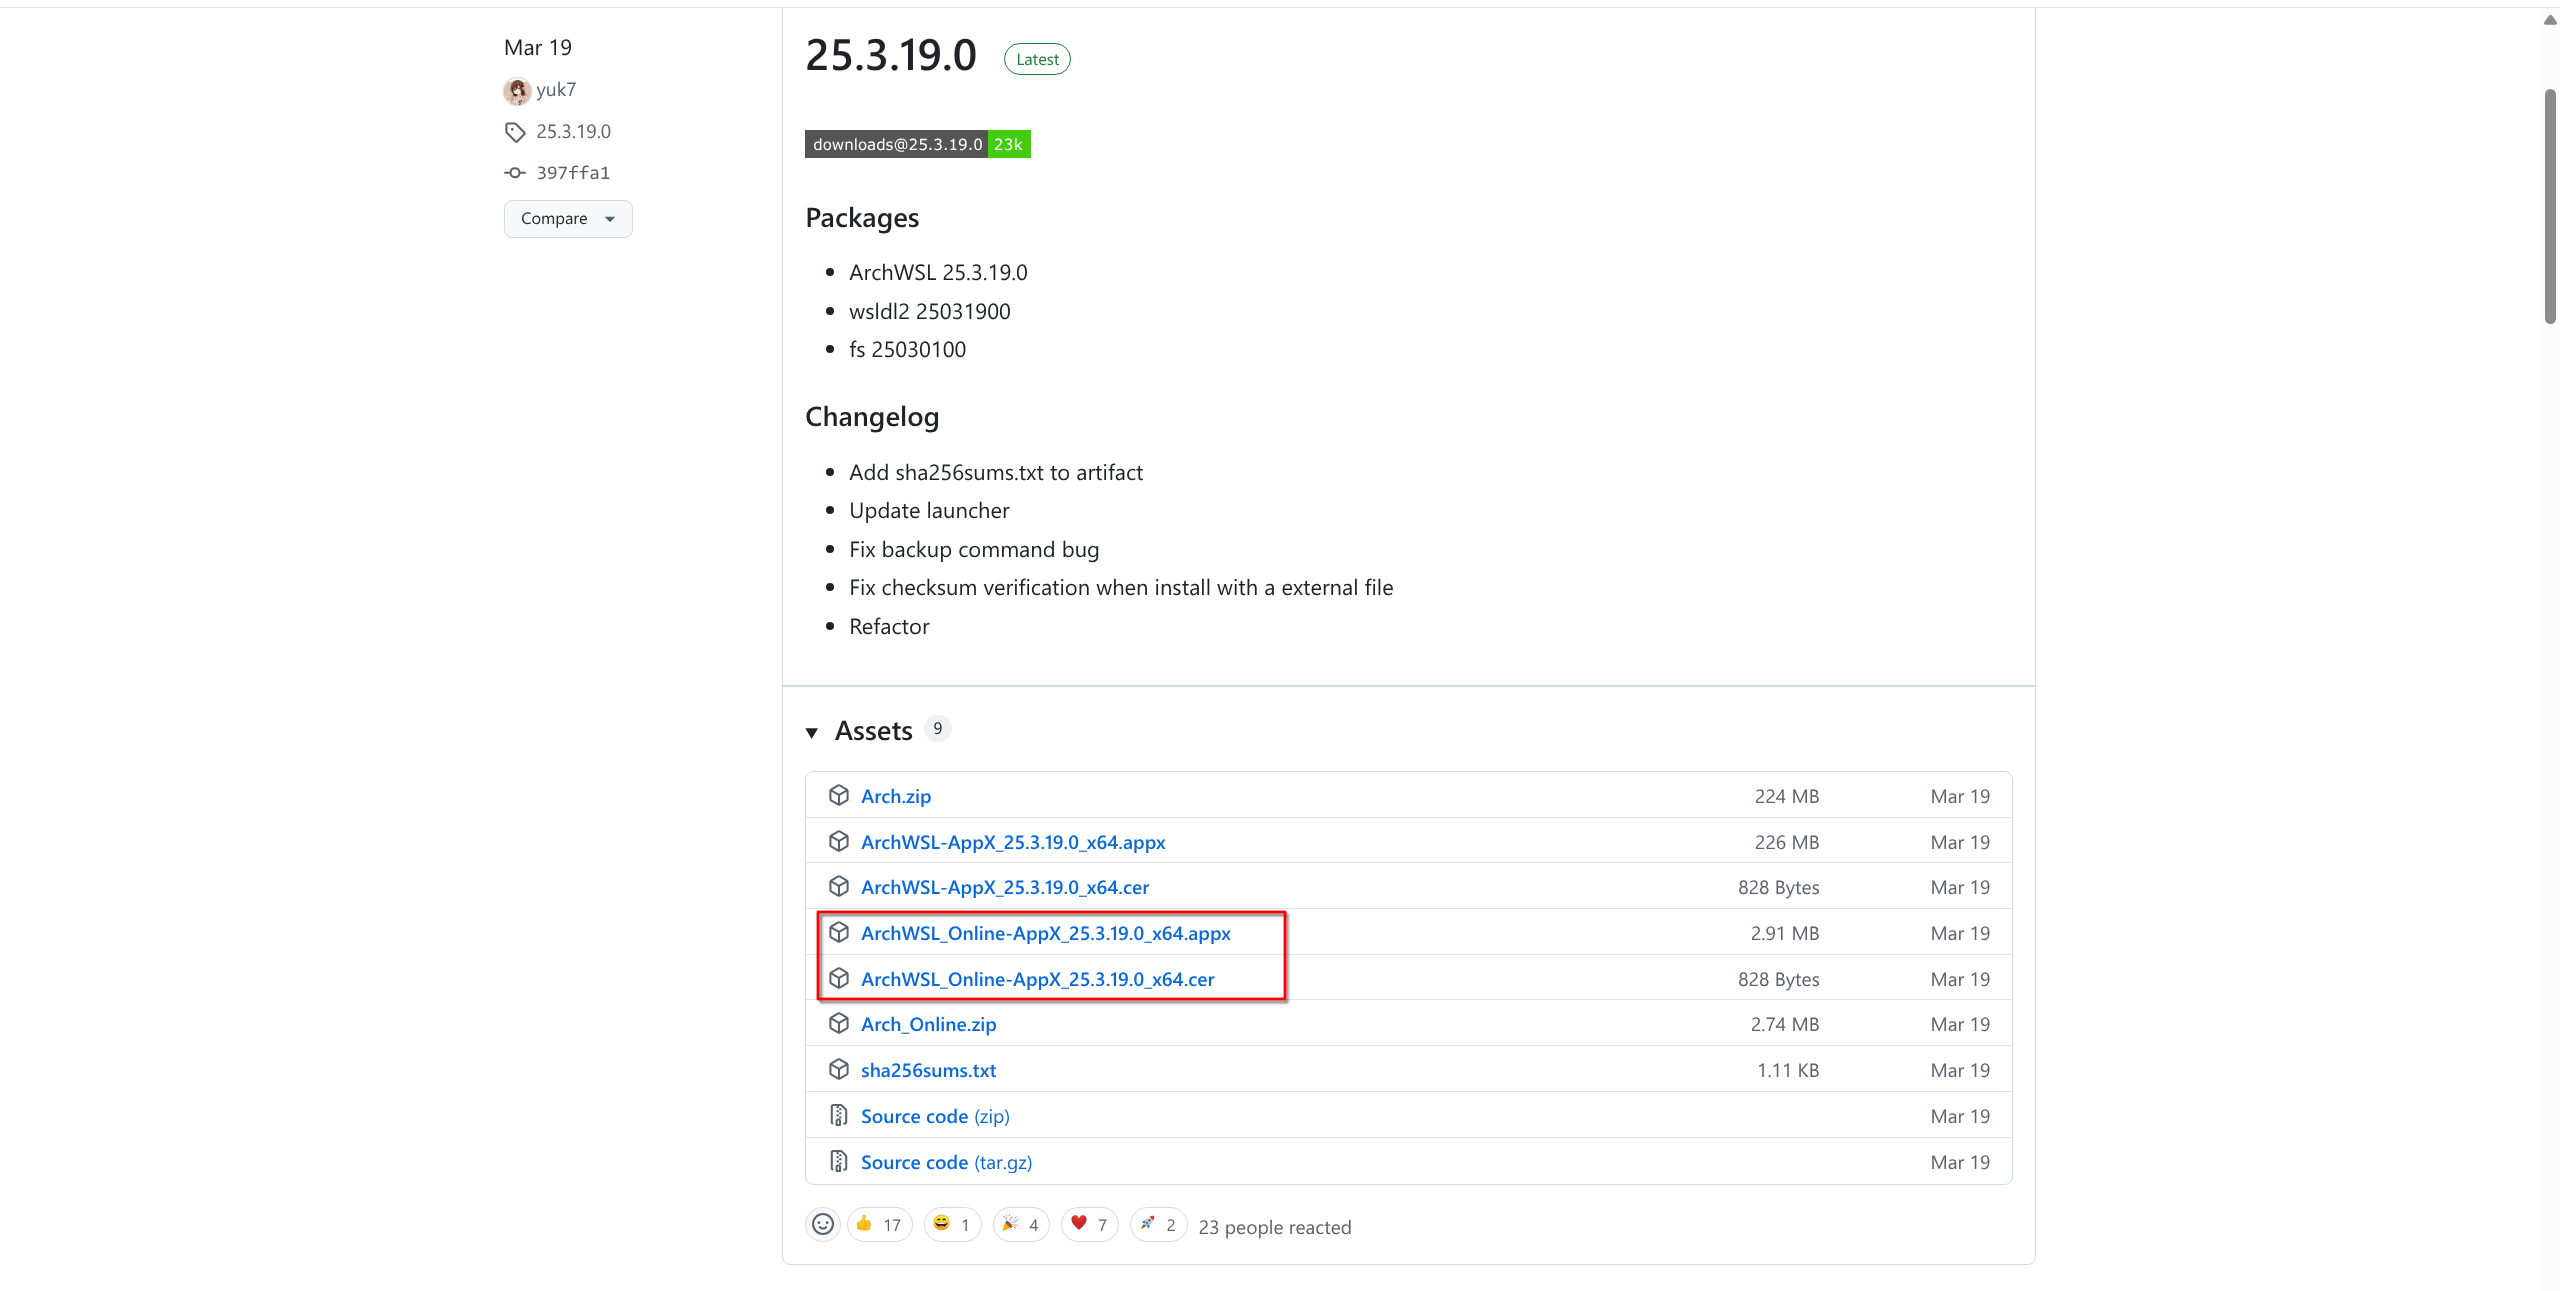2560x1291 pixels.
Task: Toggle the heart reaction
Action: (x=1089, y=1225)
